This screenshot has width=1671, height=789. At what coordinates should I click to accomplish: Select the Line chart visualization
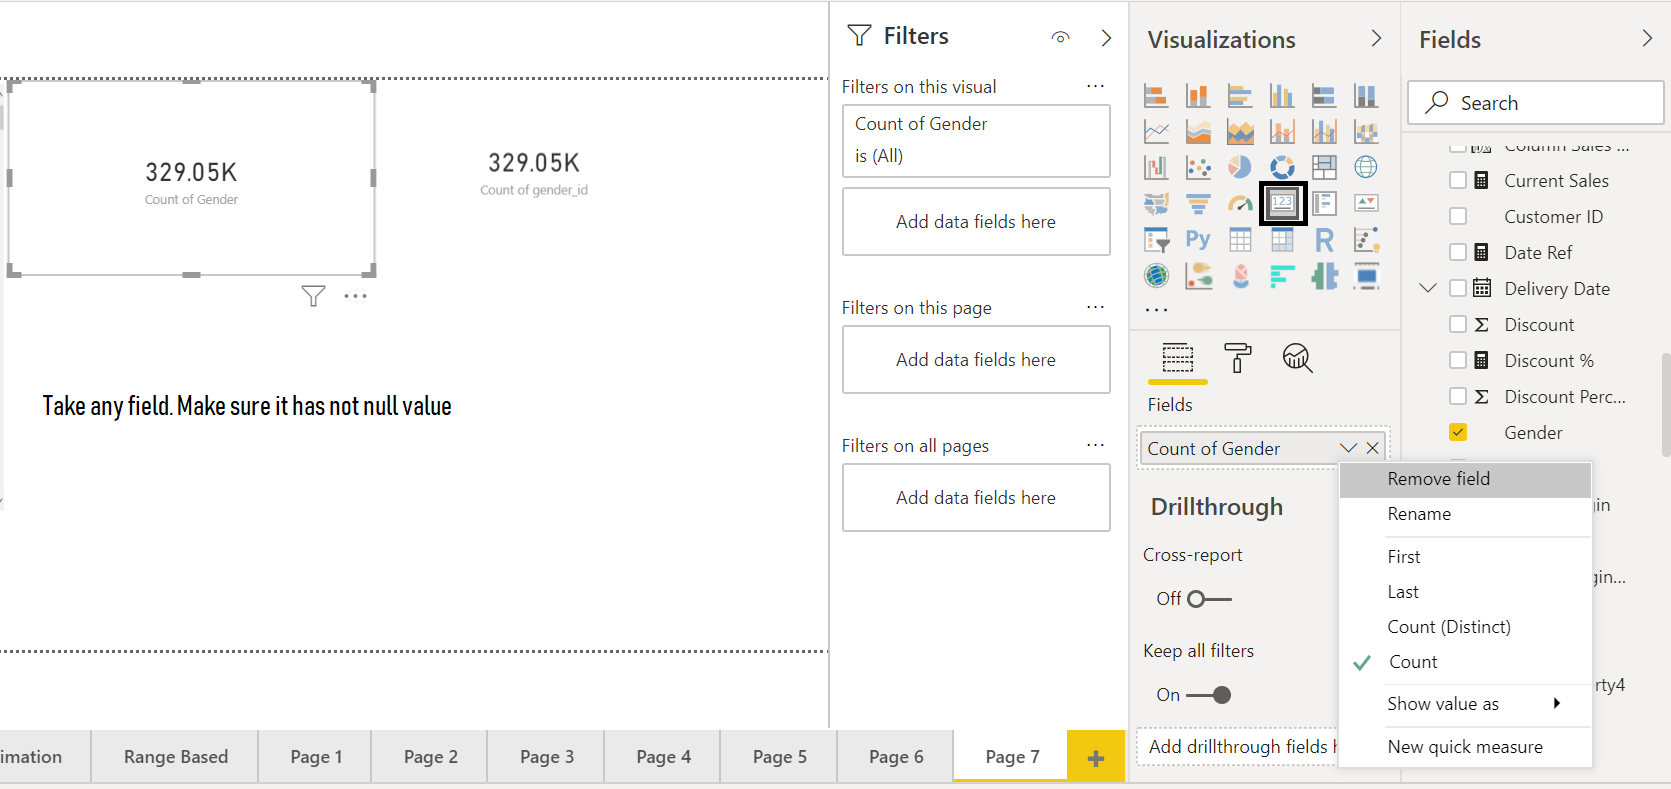point(1156,131)
